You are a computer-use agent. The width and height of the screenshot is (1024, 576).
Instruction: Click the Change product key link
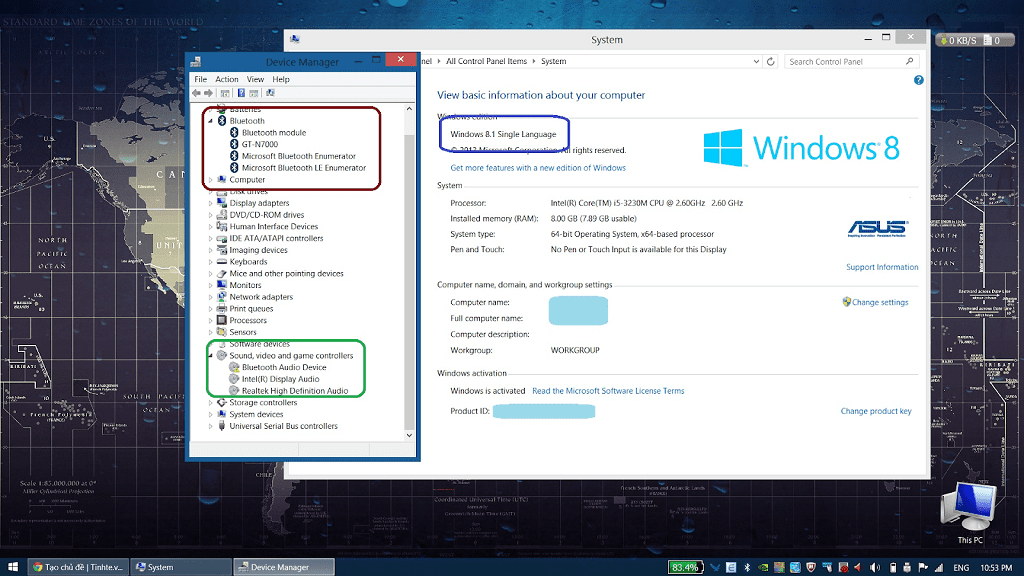(876, 411)
